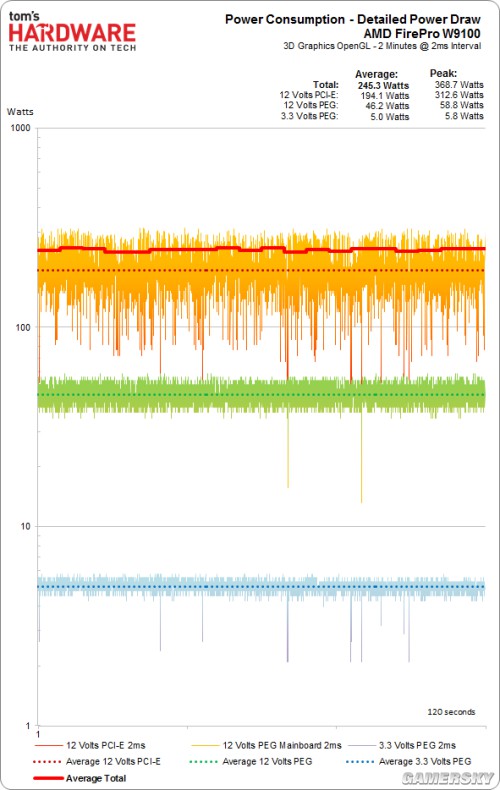This screenshot has height=790, width=500.
Task: Click the 245.3 Watts average total value
Action: coord(384,86)
